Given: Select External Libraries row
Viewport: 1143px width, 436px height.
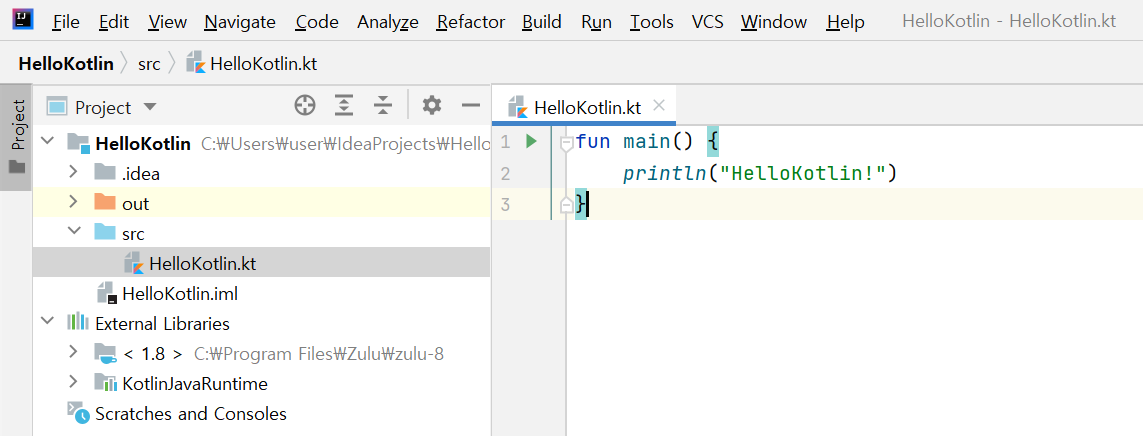Looking at the screenshot, I should (x=262, y=324).
